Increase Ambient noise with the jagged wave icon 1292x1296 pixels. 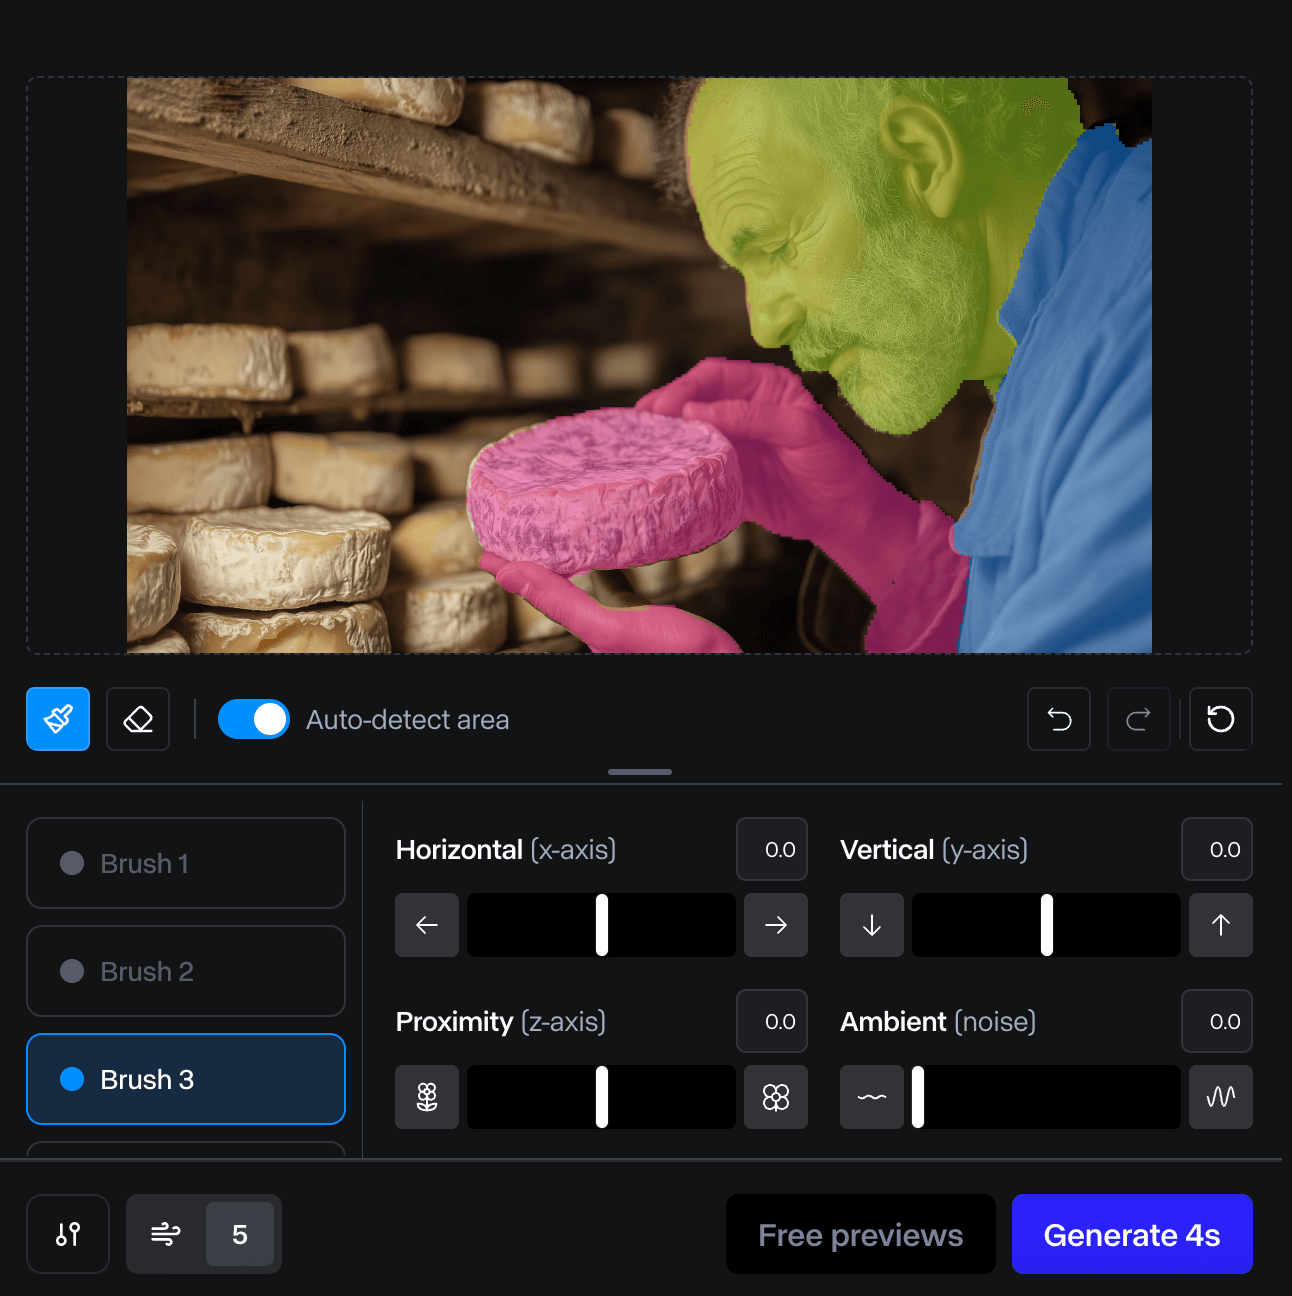coord(1220,1097)
